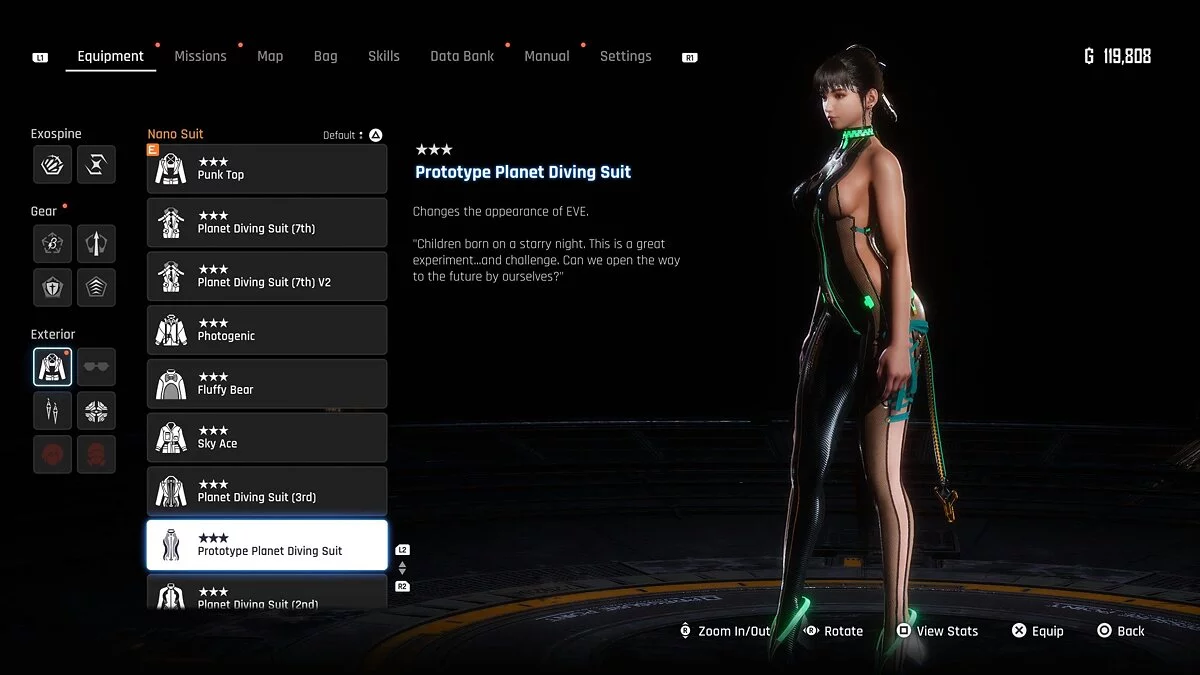Go to the Data Bank tab
The height and width of the screenshot is (675, 1200).
pos(462,56)
